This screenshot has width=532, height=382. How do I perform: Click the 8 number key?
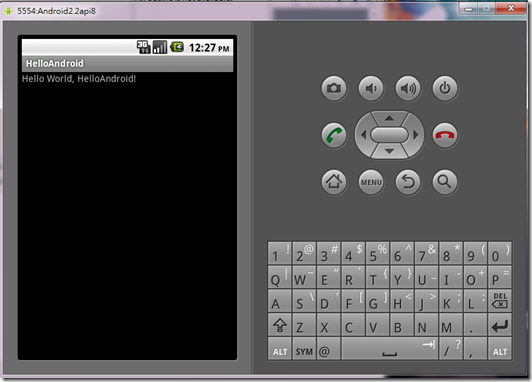451,253
